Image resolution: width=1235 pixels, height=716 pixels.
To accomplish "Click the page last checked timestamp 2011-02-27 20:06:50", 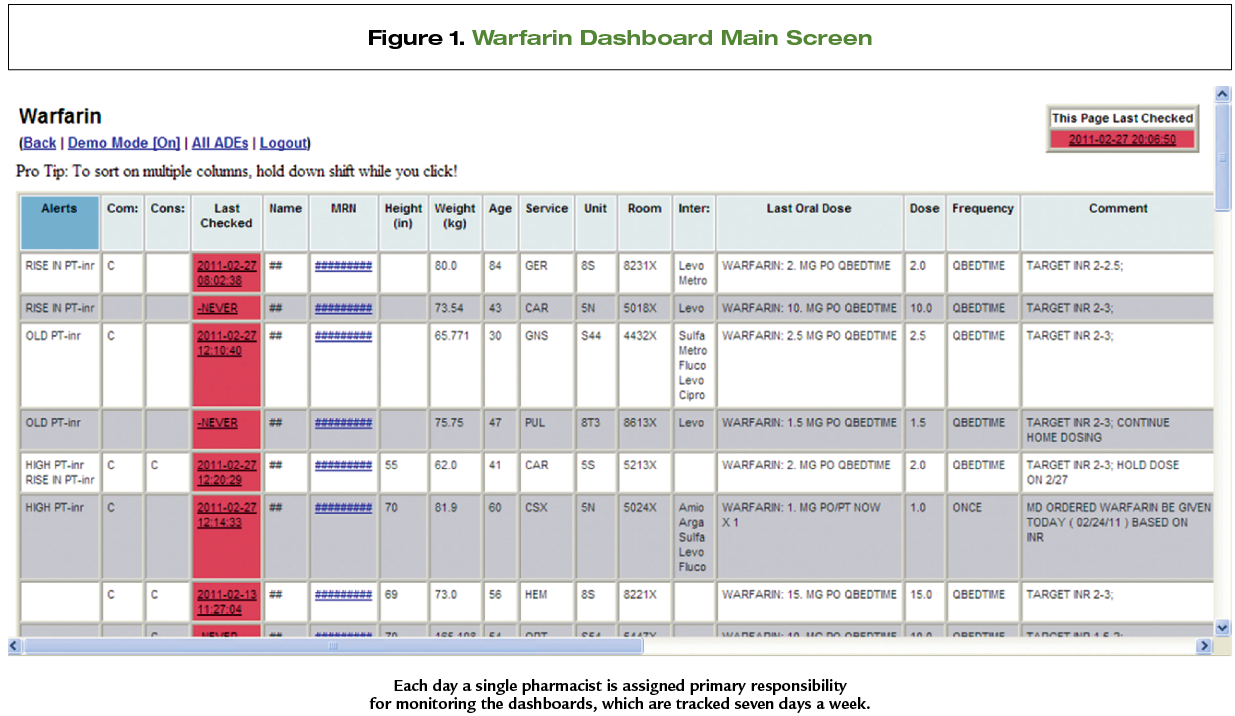I will (1122, 139).
